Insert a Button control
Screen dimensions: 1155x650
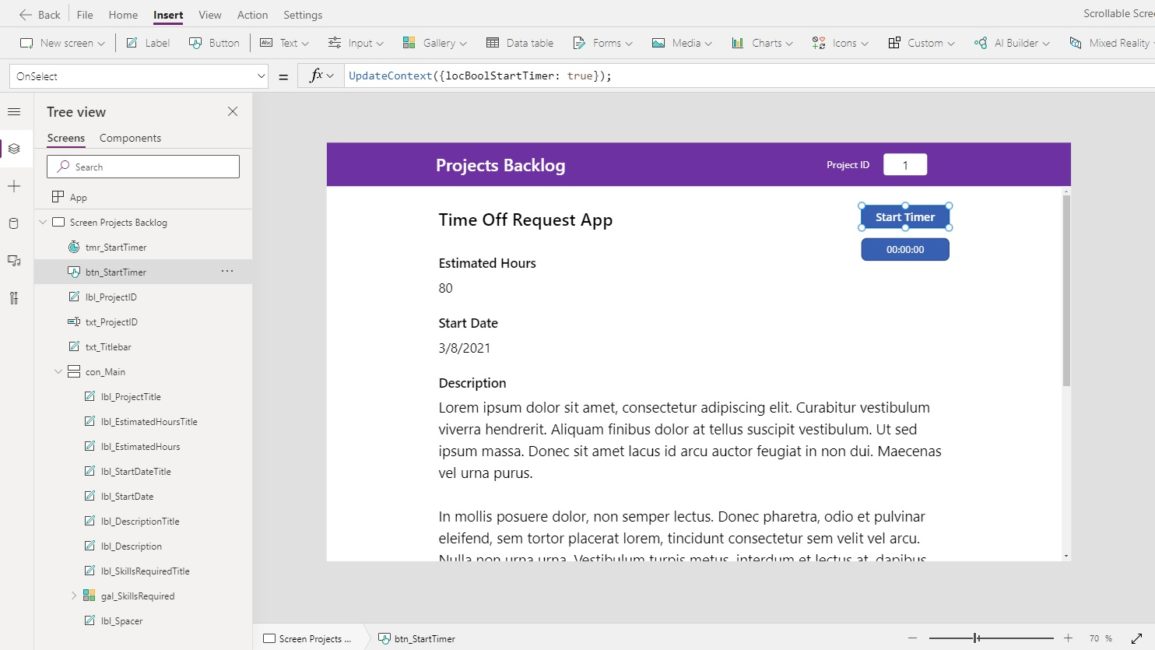tap(213, 43)
